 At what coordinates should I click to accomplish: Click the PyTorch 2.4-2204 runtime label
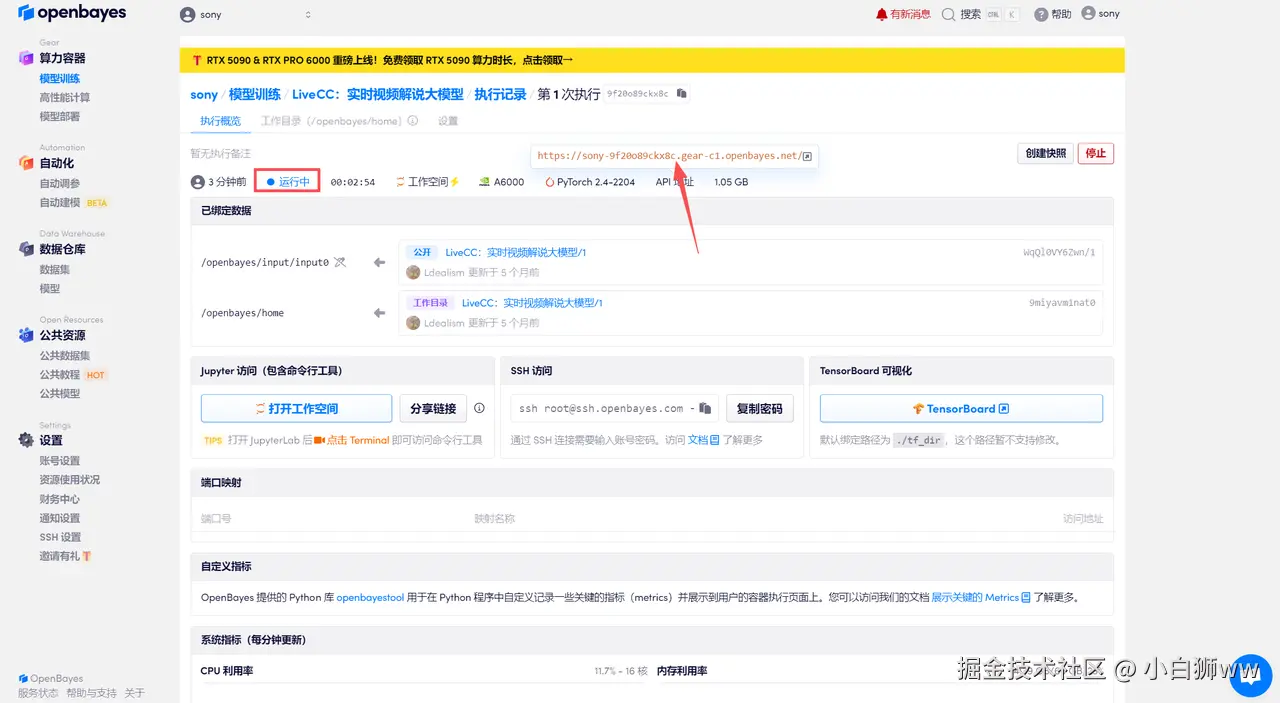[x=590, y=182]
